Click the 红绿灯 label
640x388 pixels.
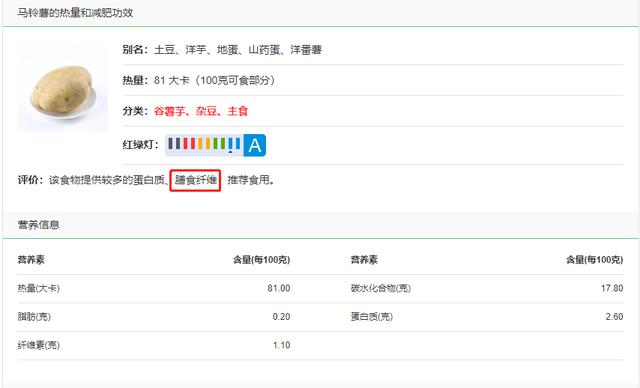pos(140,145)
